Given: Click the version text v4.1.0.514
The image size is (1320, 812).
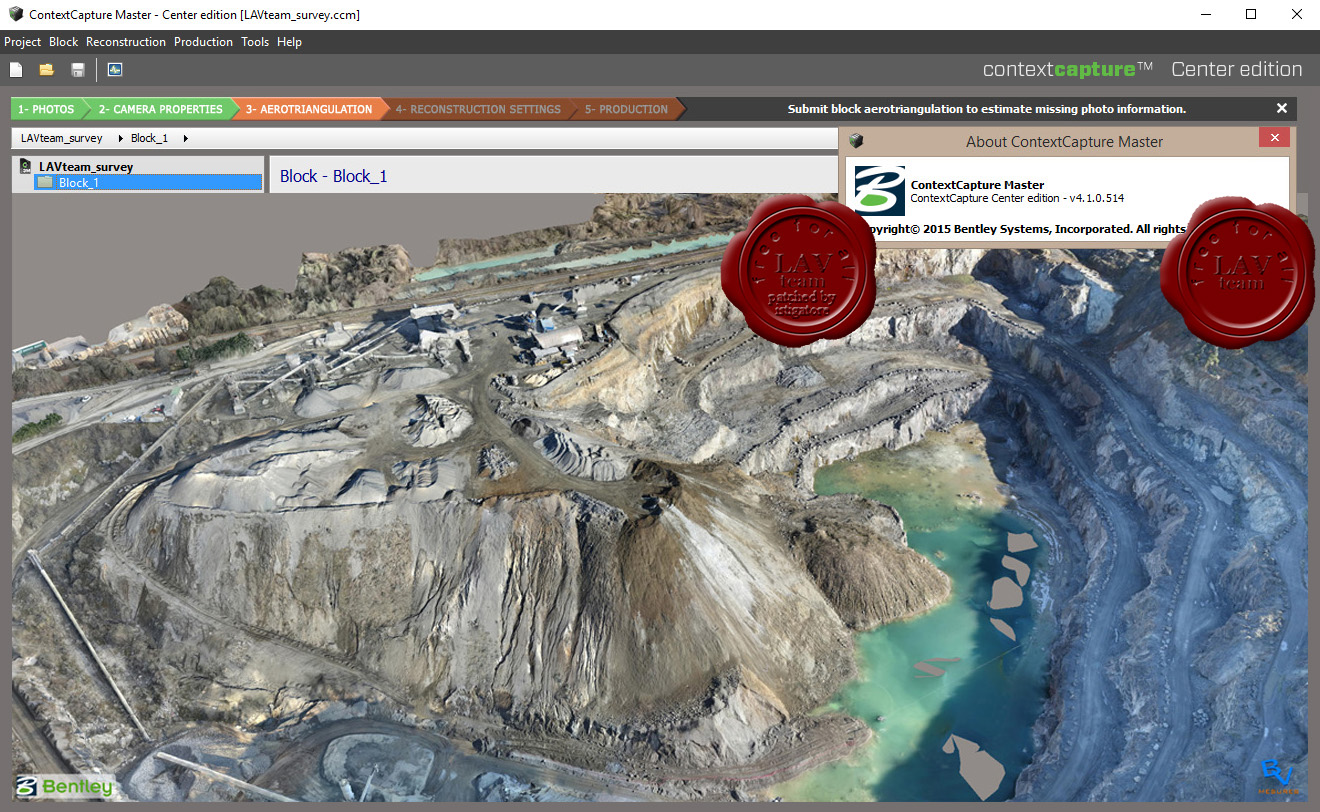Looking at the screenshot, I should click(1096, 198).
